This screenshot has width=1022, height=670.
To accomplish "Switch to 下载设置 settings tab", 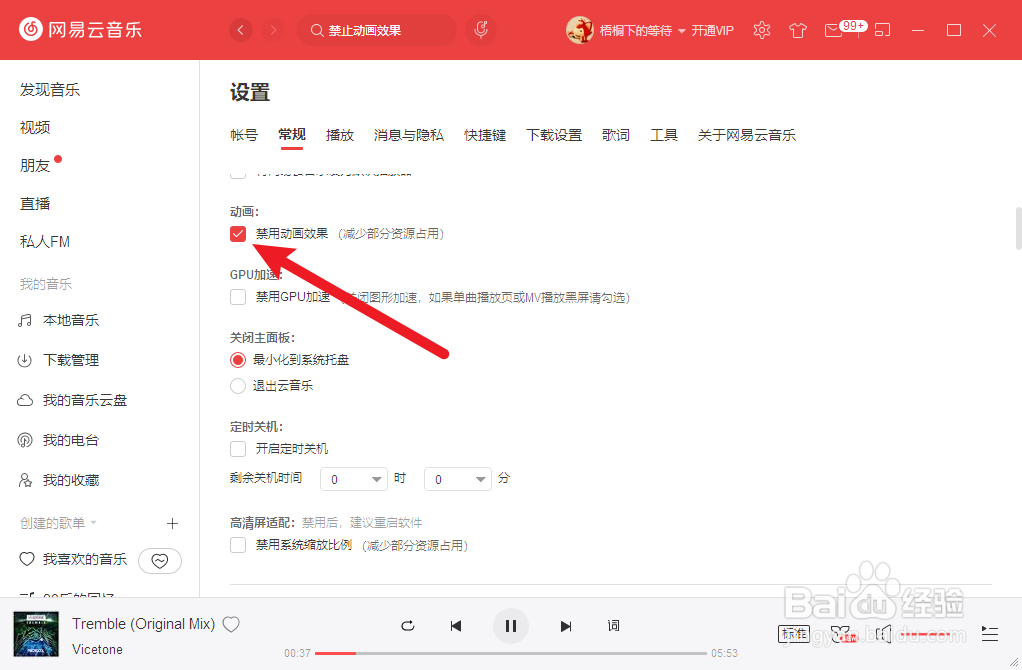I will 554,135.
